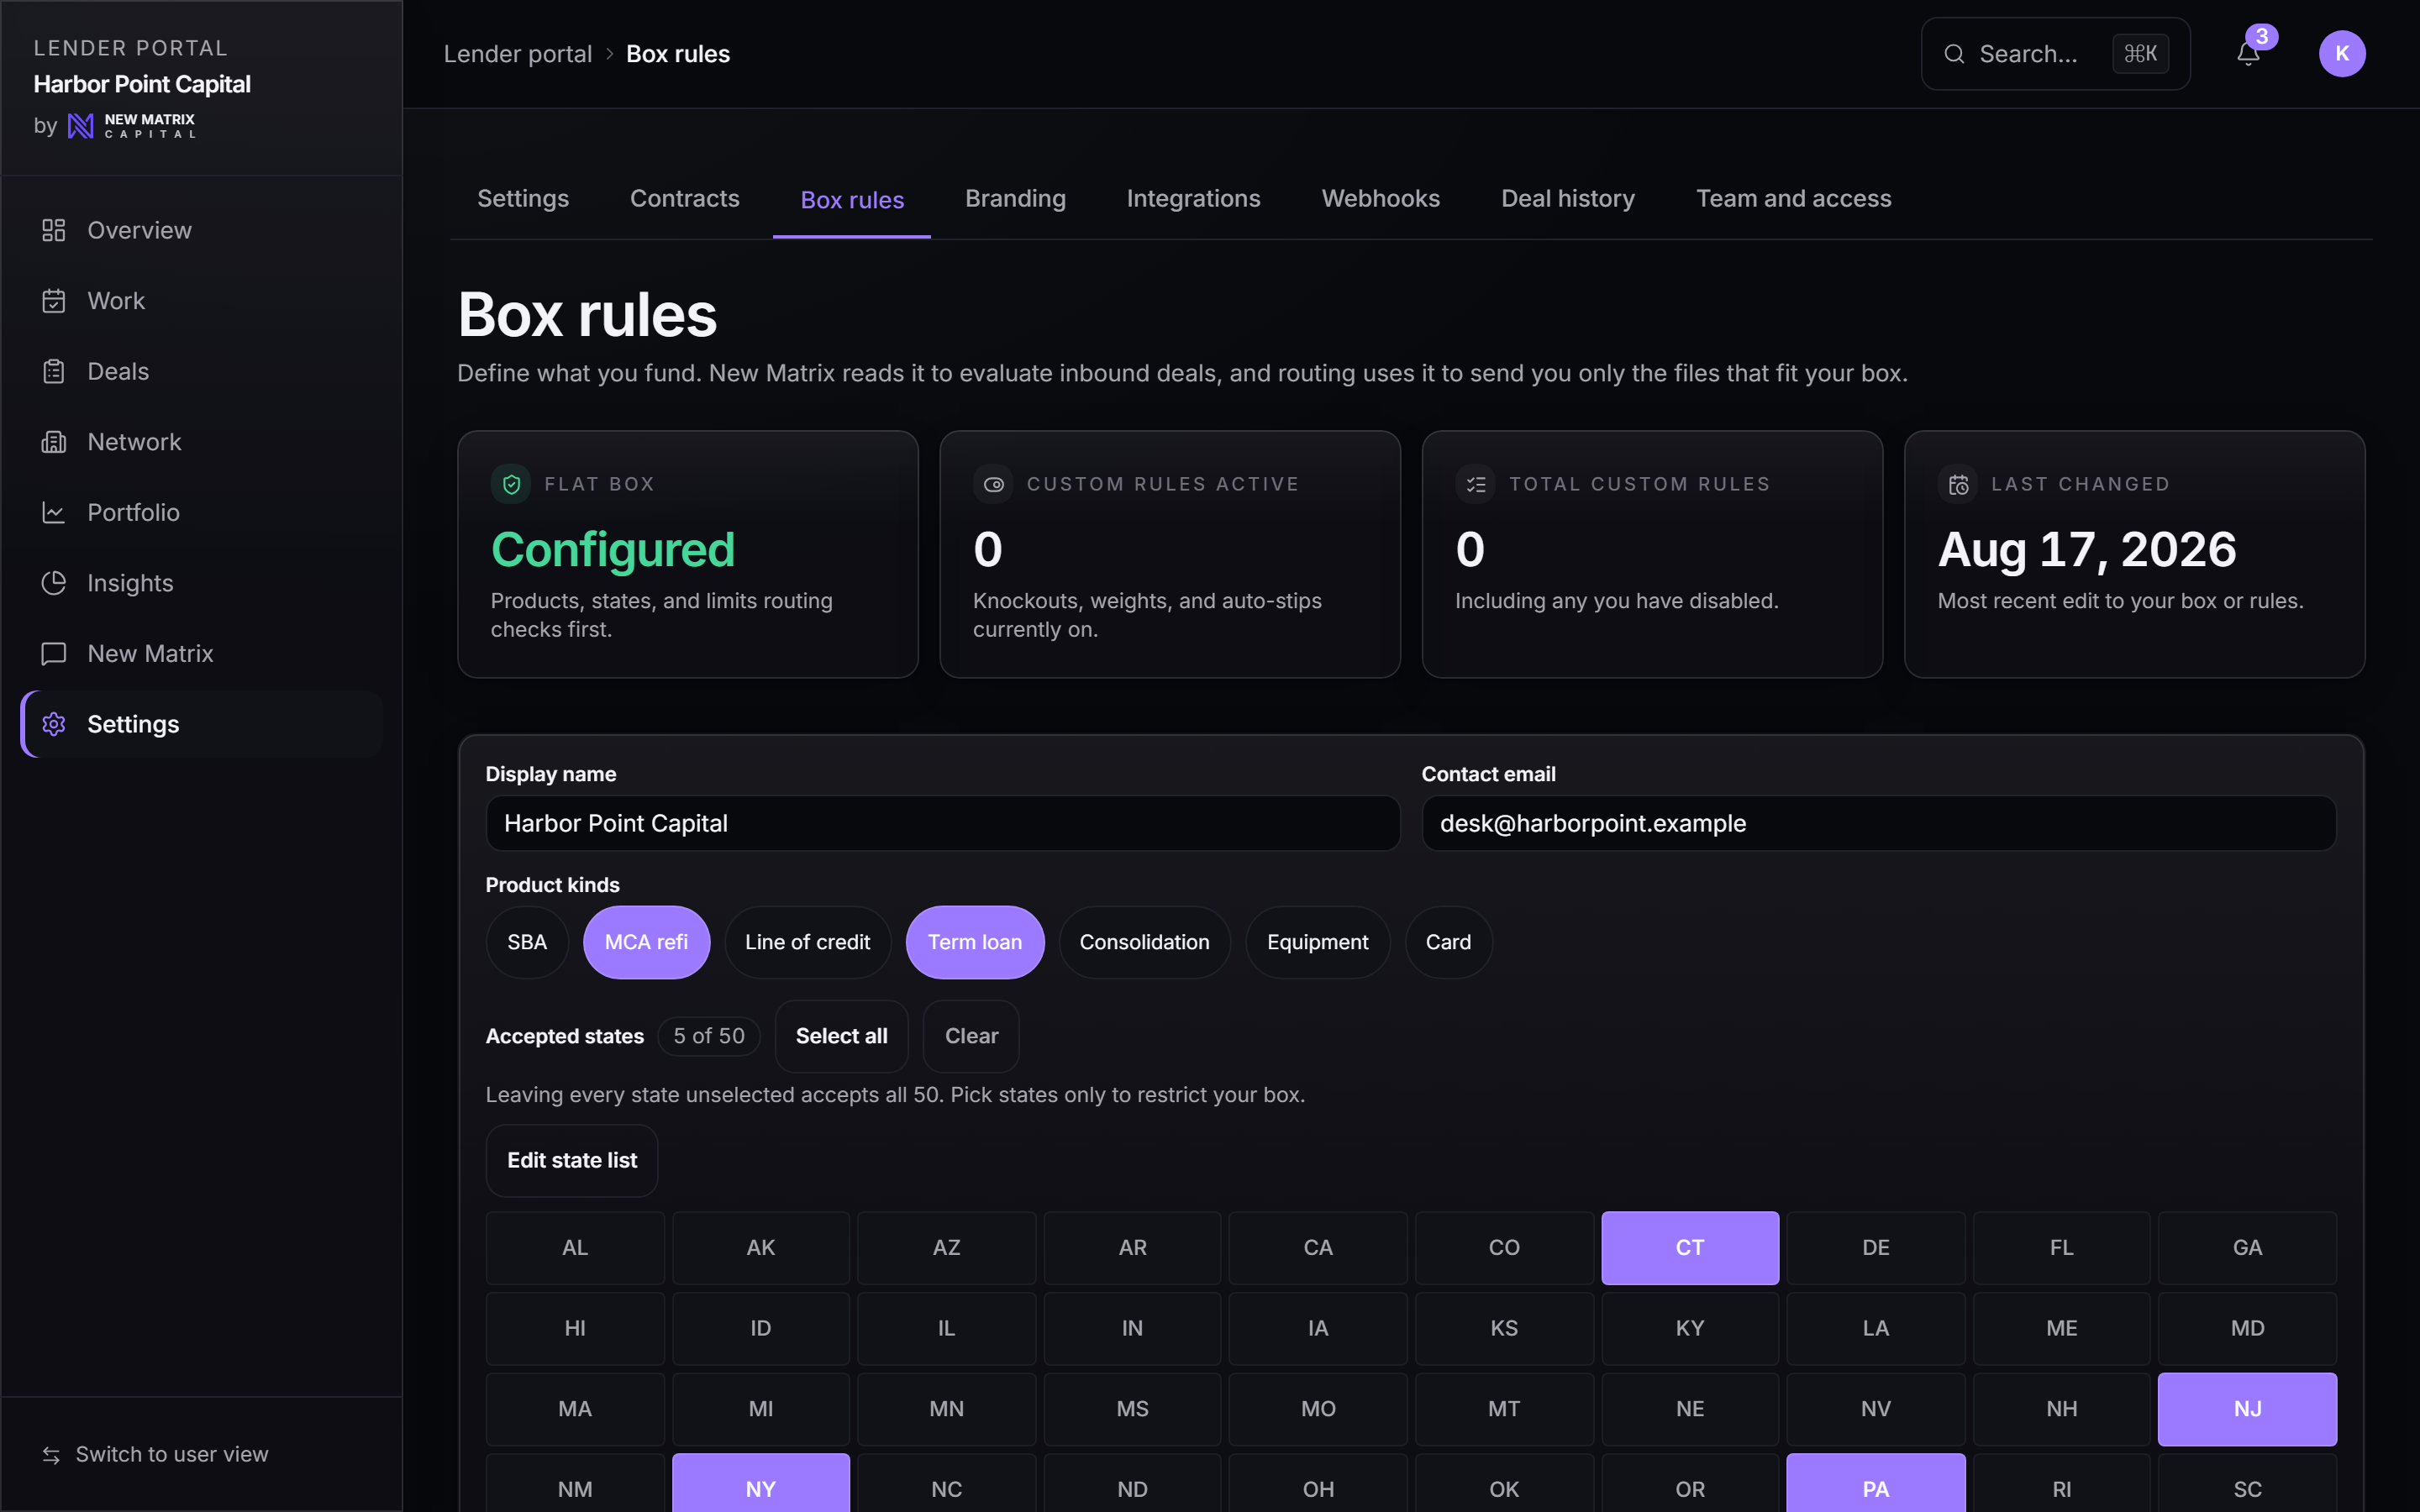The image size is (2420, 1512).
Task: Open the Branding tab
Action: click(1015, 198)
